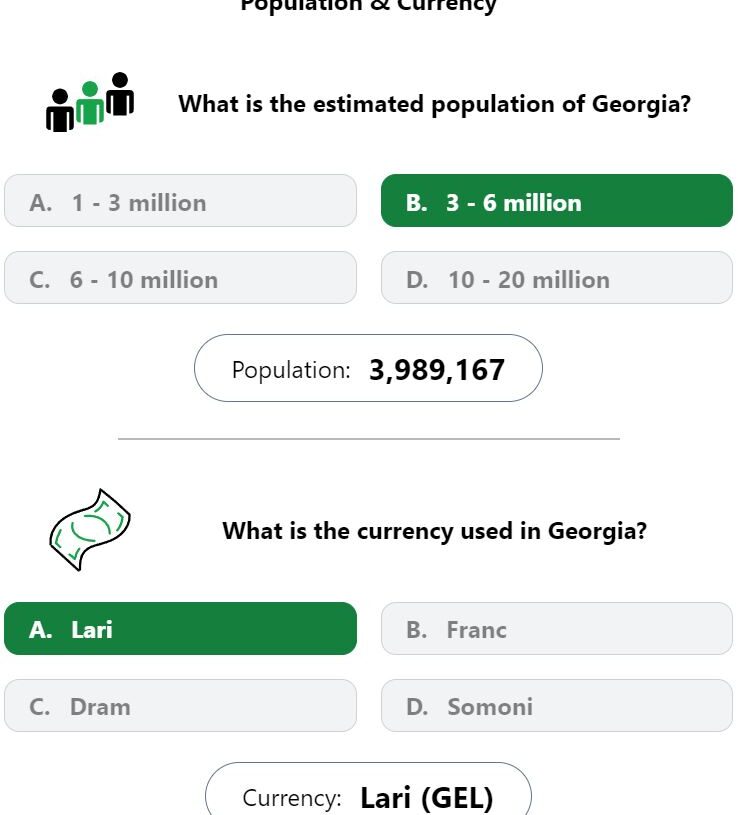Select the Somoni currency option
Viewport: 738px width, 815px height.
(557, 705)
